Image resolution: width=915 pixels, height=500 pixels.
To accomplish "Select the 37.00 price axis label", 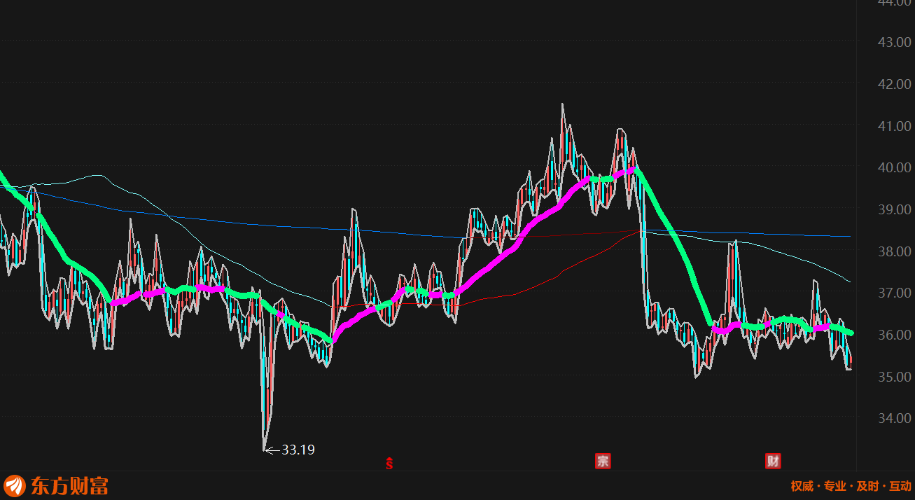I will [895, 293].
